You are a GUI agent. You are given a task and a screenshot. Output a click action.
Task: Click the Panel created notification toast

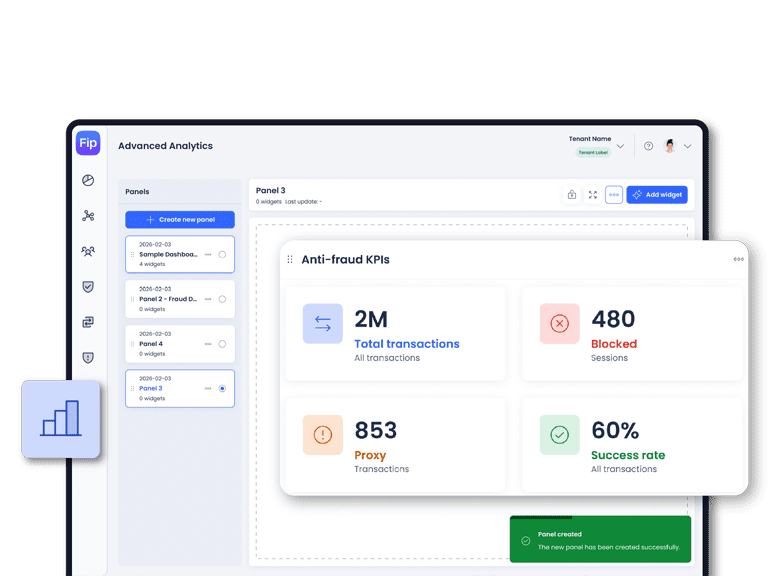[x=600, y=539]
